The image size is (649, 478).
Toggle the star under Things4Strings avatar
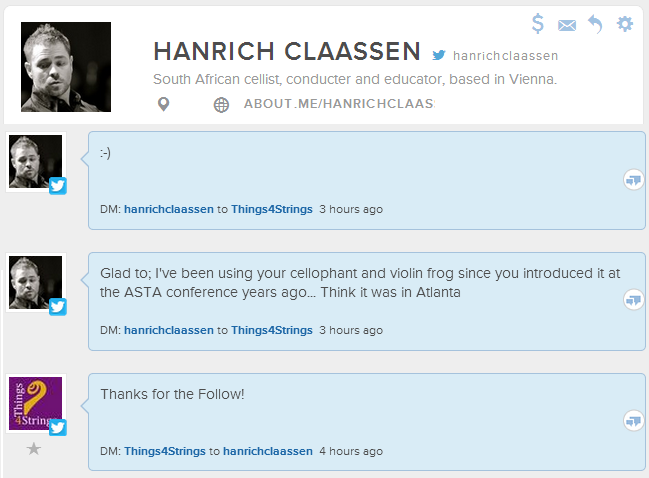34,449
